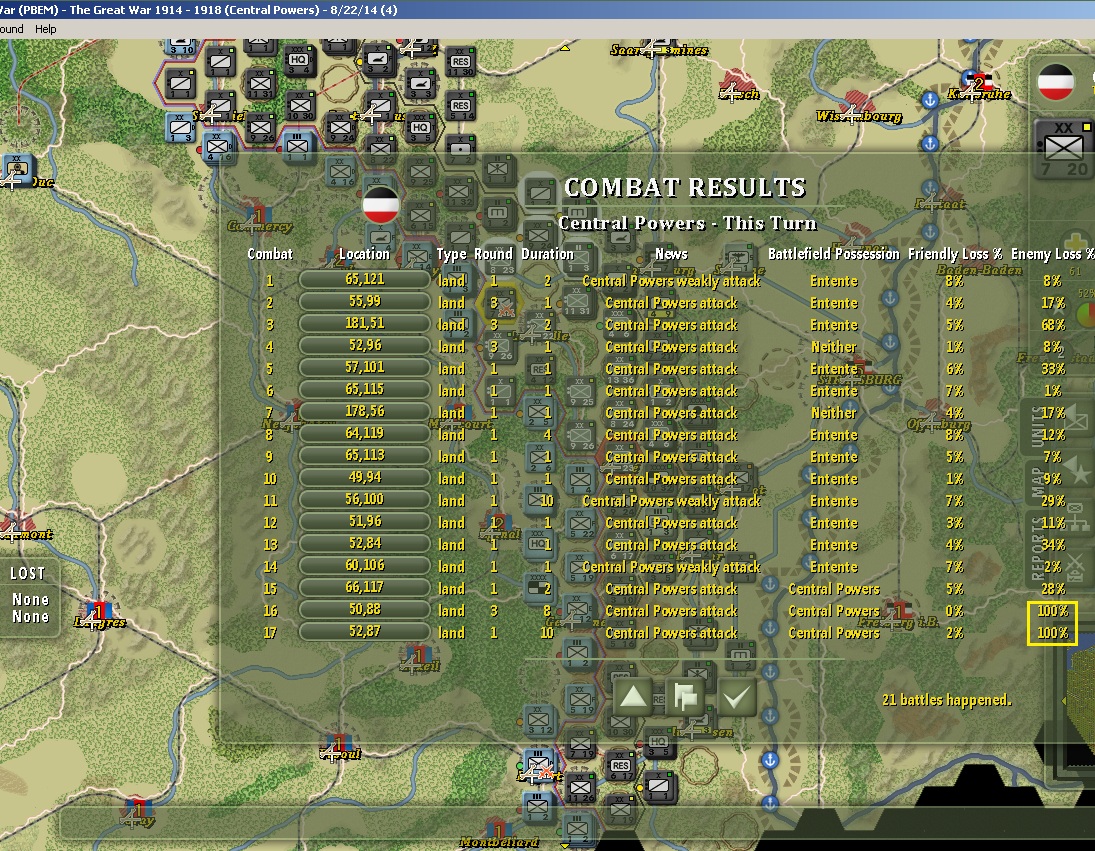Show combat location 56,100
The width and height of the screenshot is (1095, 851).
365,499
